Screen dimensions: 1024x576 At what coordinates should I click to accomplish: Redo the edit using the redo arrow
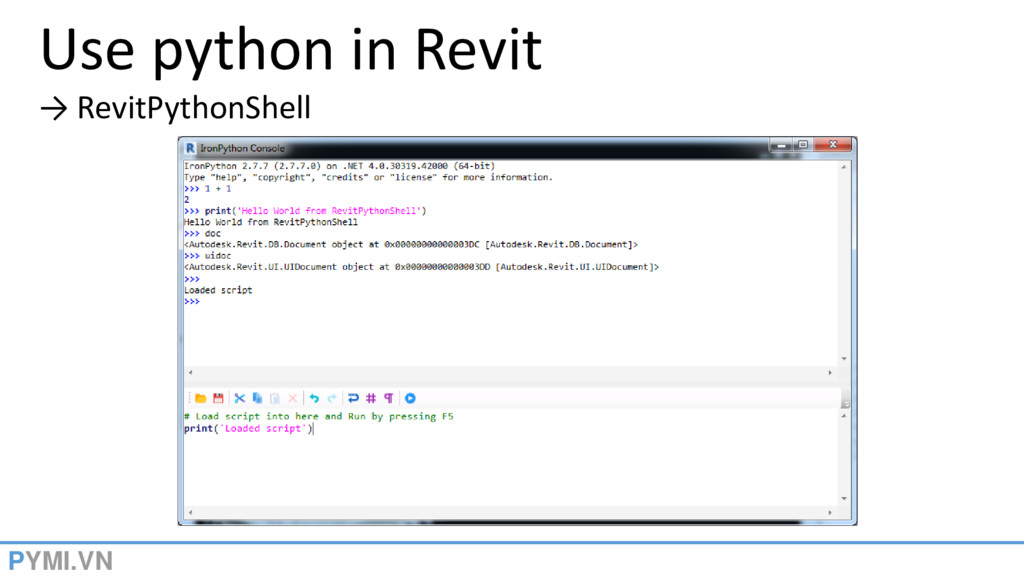click(332, 398)
